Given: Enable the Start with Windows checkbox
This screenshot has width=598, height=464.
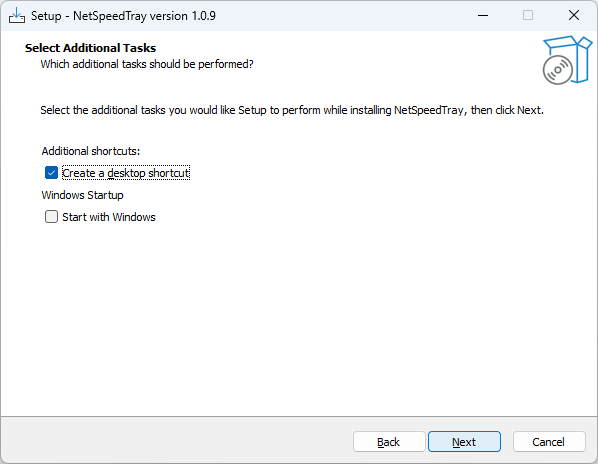Looking at the screenshot, I should (x=51, y=217).
